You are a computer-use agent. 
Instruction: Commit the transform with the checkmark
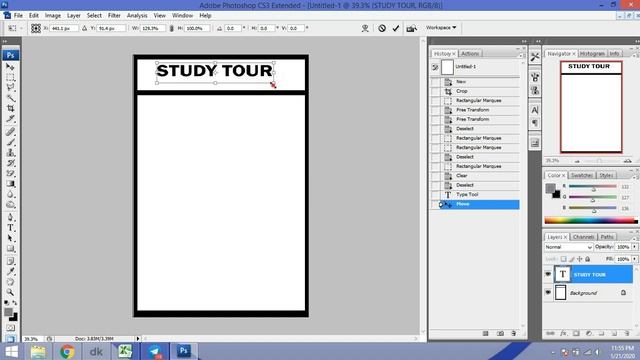click(396, 28)
